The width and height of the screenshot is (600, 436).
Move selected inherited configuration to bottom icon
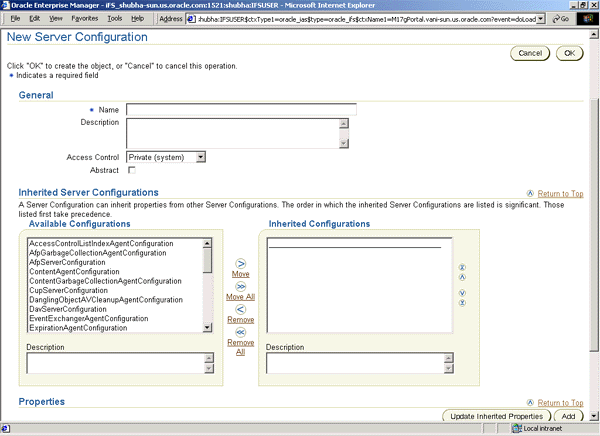click(x=462, y=303)
